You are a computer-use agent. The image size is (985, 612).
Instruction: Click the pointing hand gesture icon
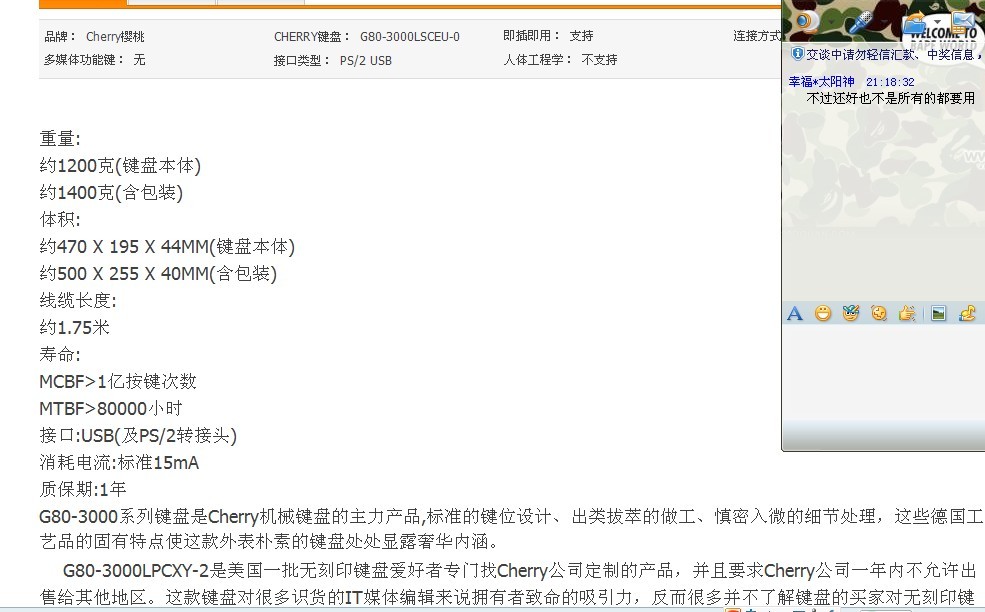907,312
